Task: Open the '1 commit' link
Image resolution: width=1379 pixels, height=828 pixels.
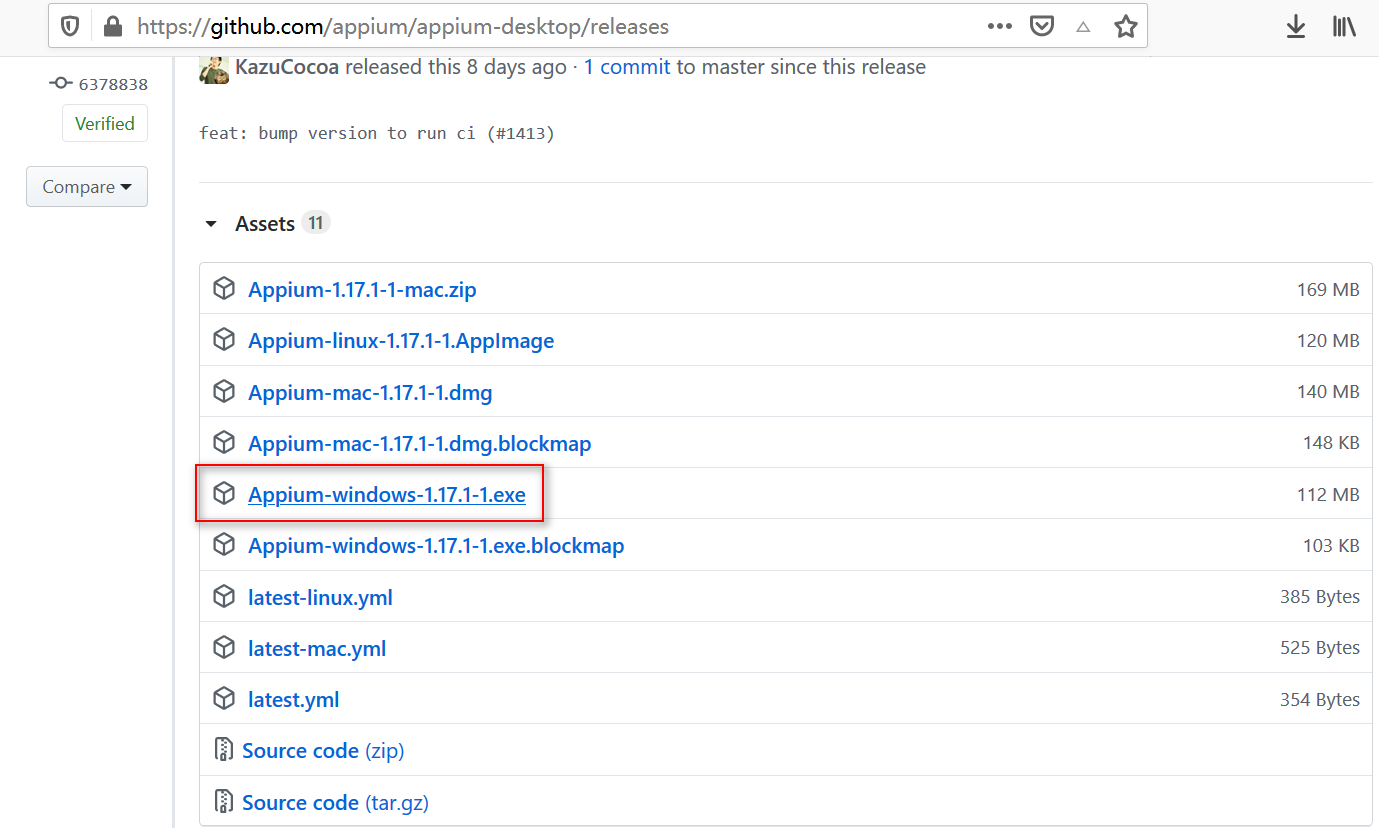Action: (x=627, y=67)
